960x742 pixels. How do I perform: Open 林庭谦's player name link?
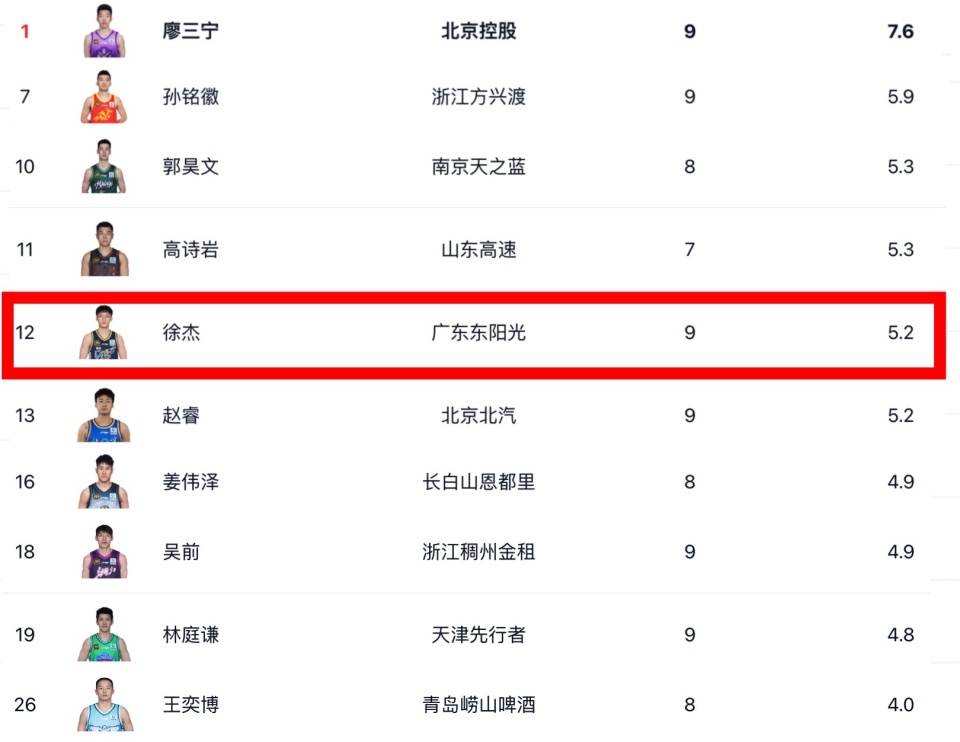[191, 635]
